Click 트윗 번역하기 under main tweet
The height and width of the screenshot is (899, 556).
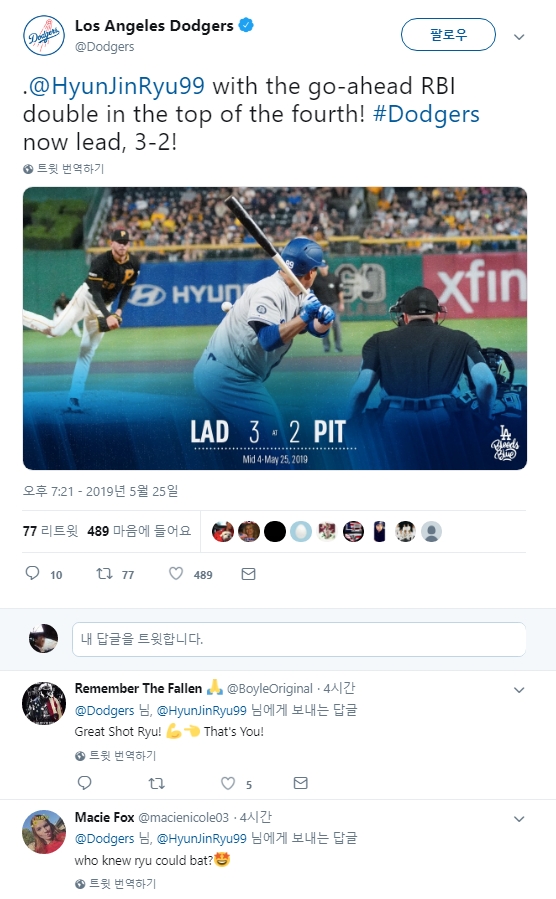[x=64, y=169]
